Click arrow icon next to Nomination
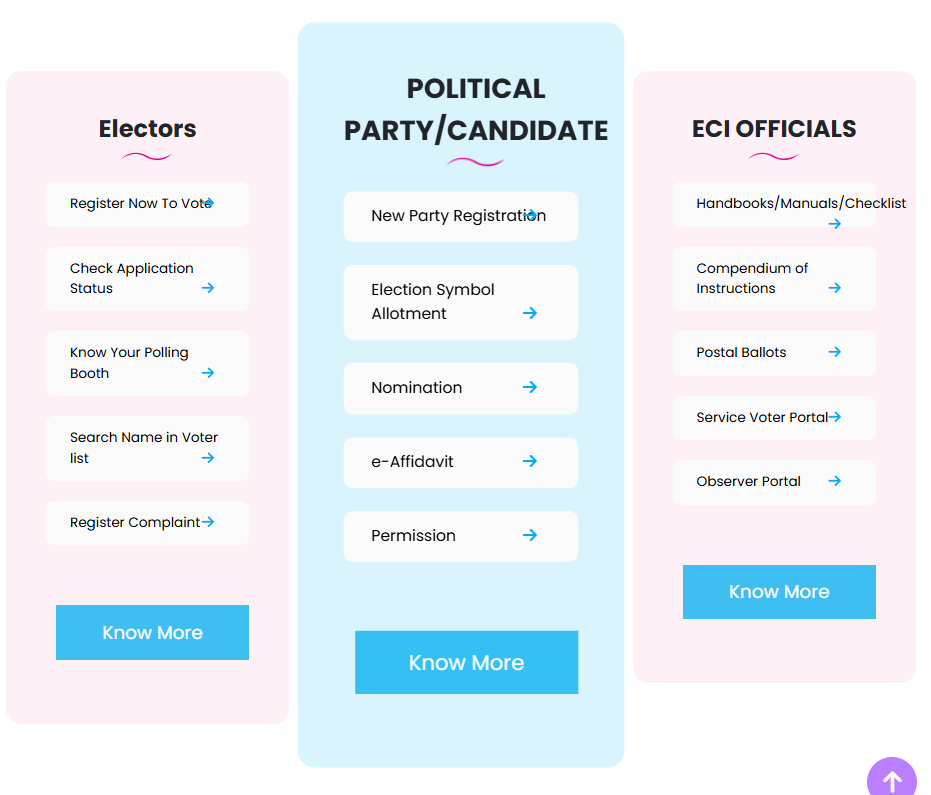Screen dimensions: 931x795 (530, 387)
